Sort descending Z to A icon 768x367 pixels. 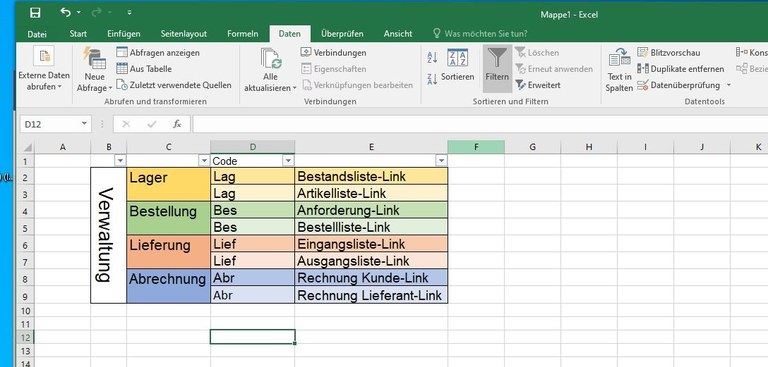pyautogui.click(x=432, y=79)
